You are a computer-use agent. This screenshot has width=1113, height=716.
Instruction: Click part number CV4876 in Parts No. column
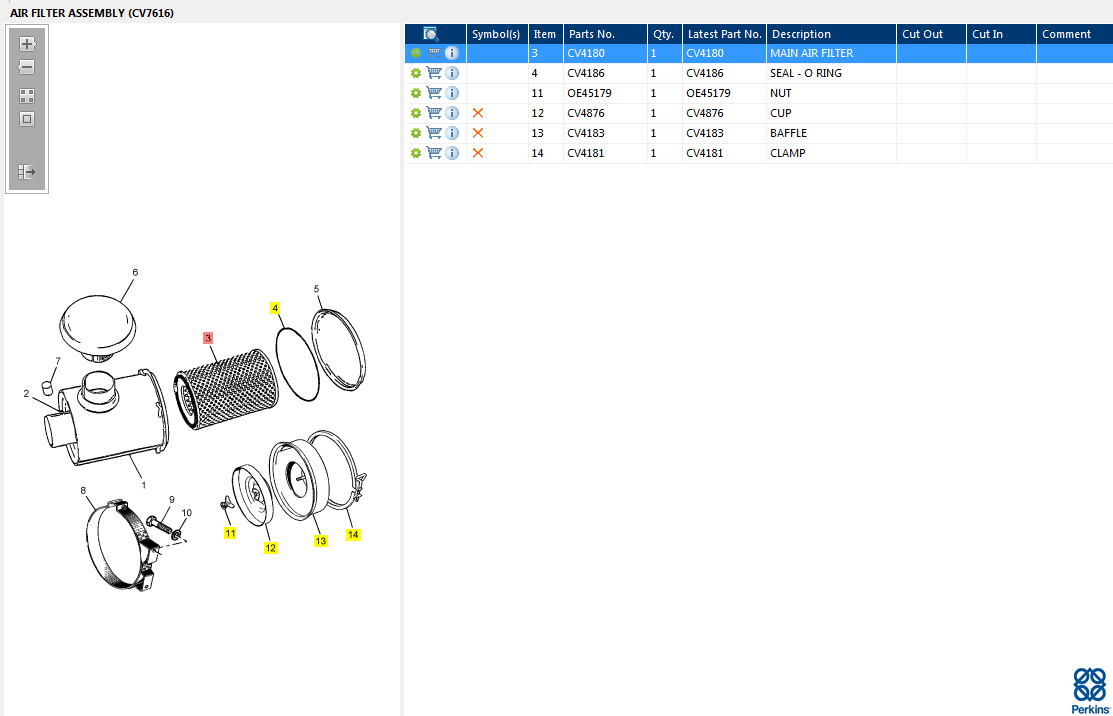click(586, 113)
